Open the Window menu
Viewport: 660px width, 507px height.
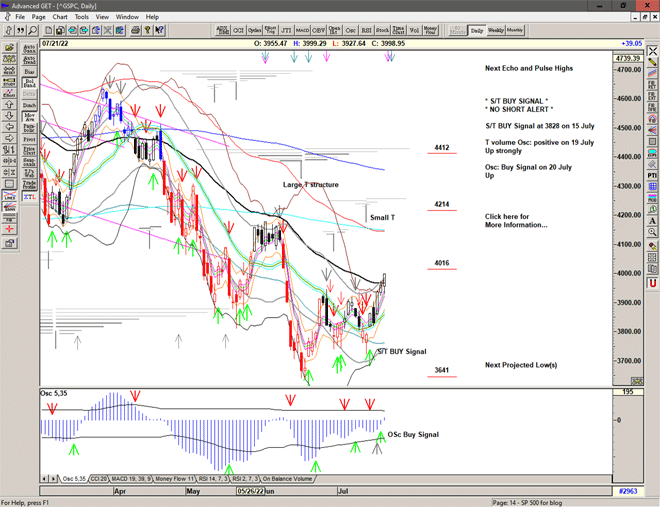point(127,17)
